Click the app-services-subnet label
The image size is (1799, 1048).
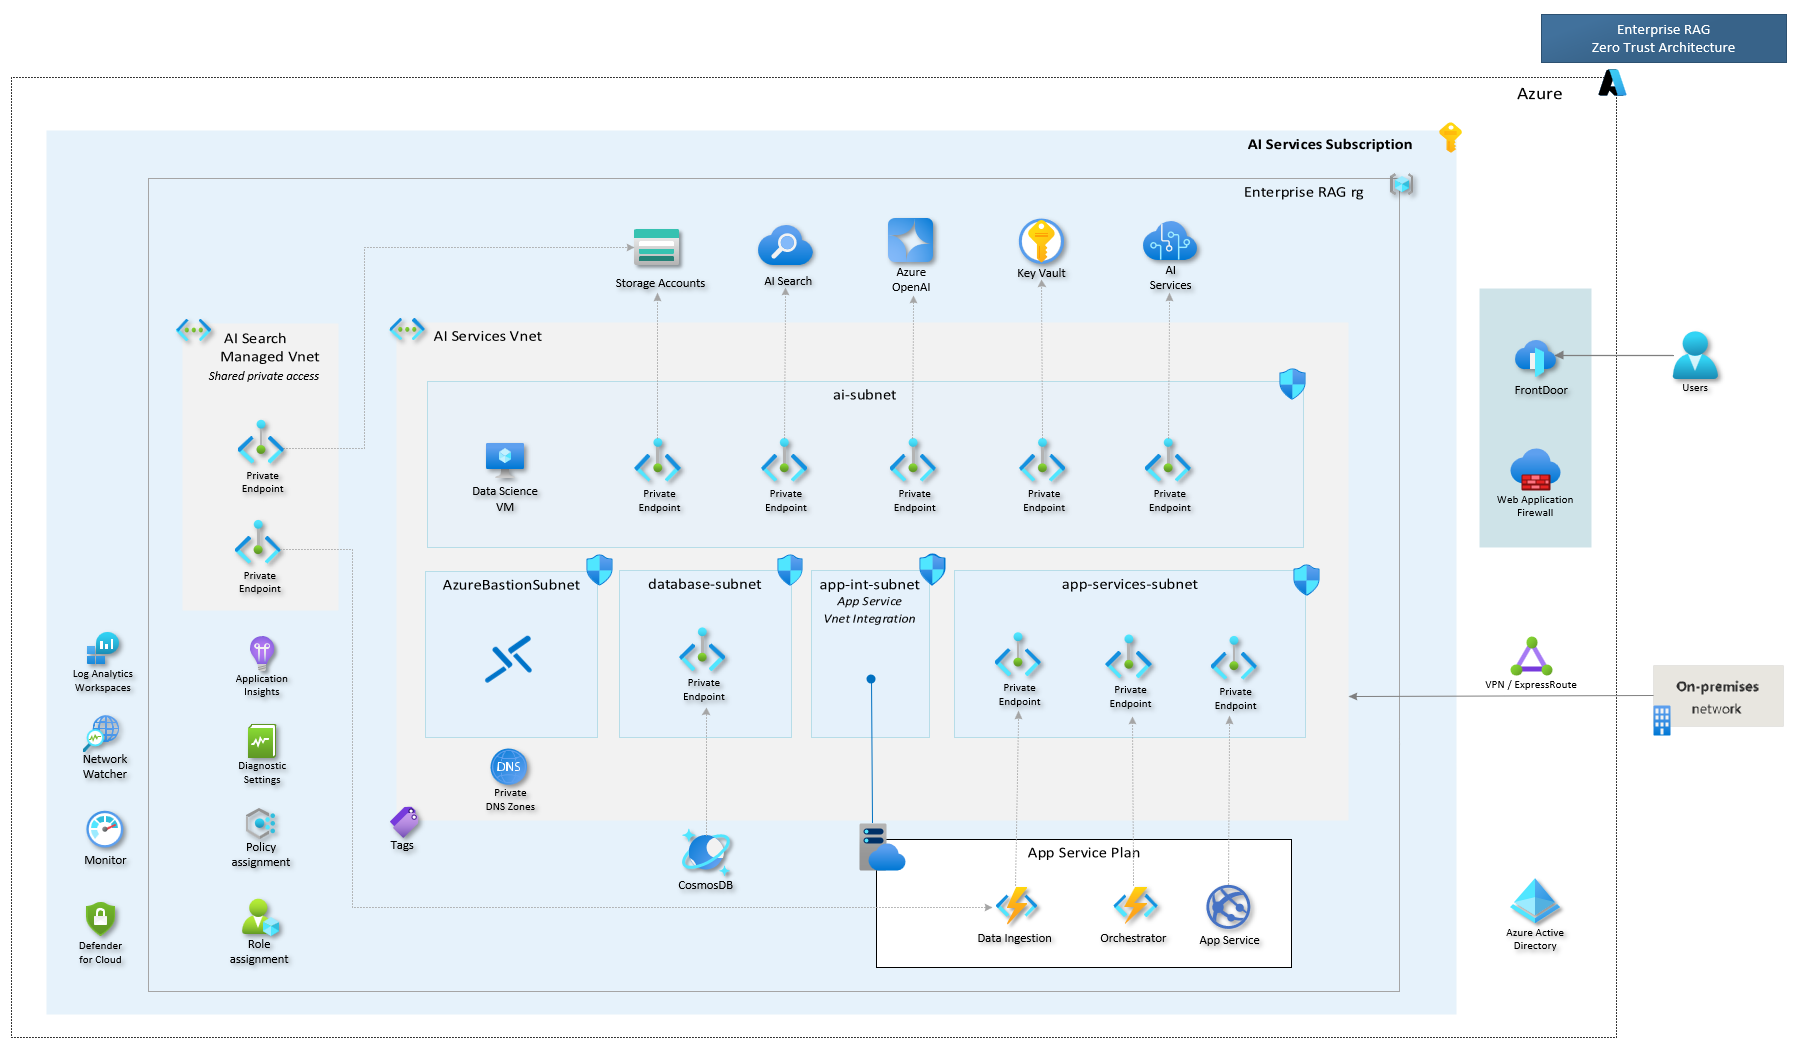coord(1129,584)
